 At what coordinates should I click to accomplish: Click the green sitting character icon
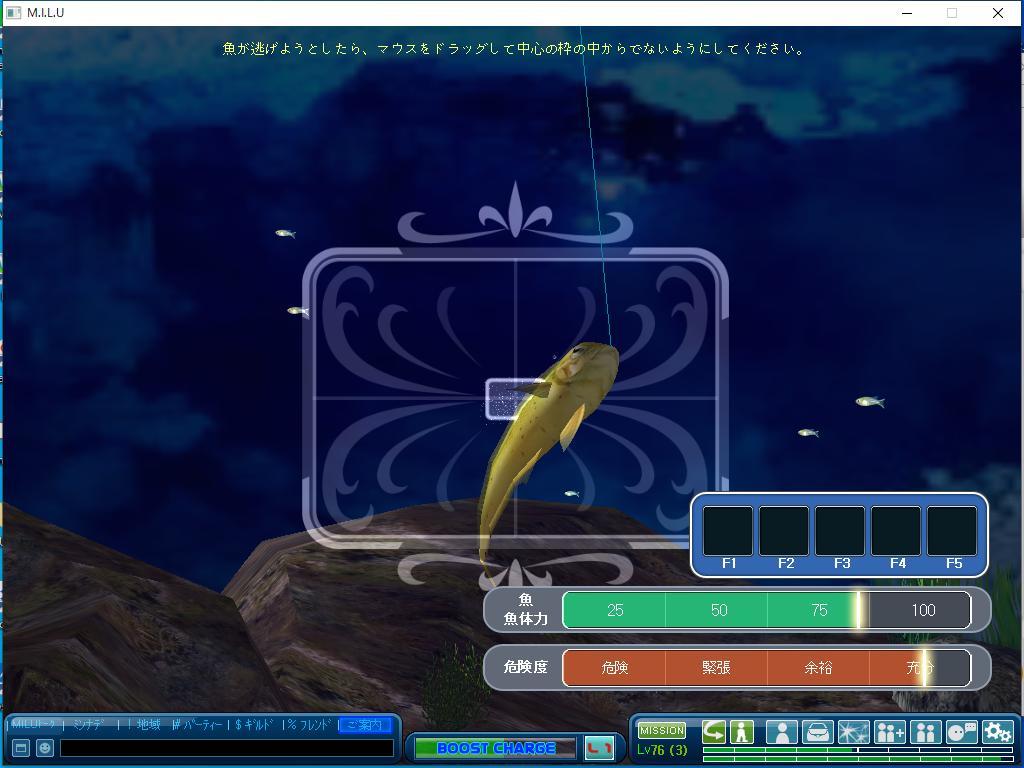pyautogui.click(x=742, y=732)
